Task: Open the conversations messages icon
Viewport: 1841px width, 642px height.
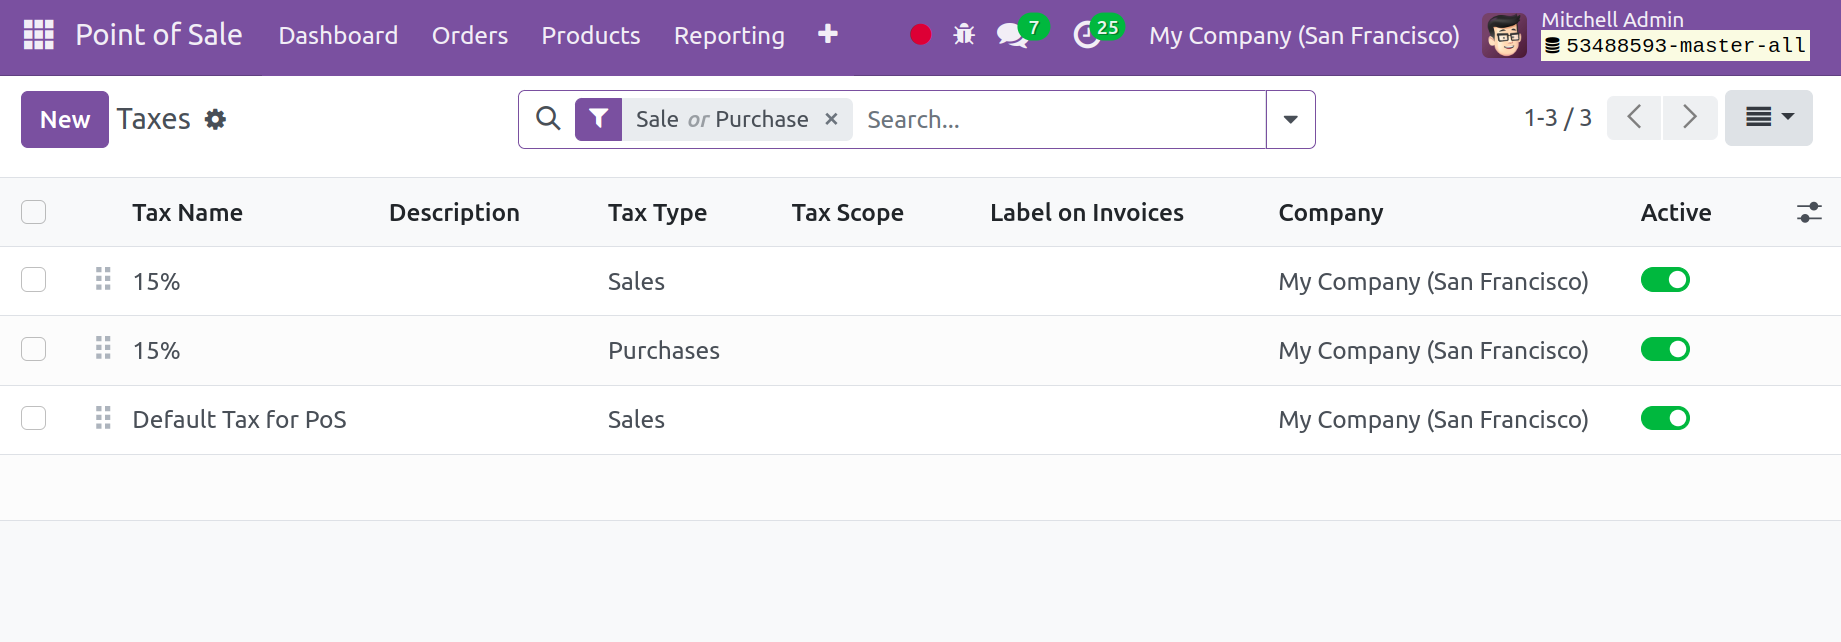Action: point(1012,36)
